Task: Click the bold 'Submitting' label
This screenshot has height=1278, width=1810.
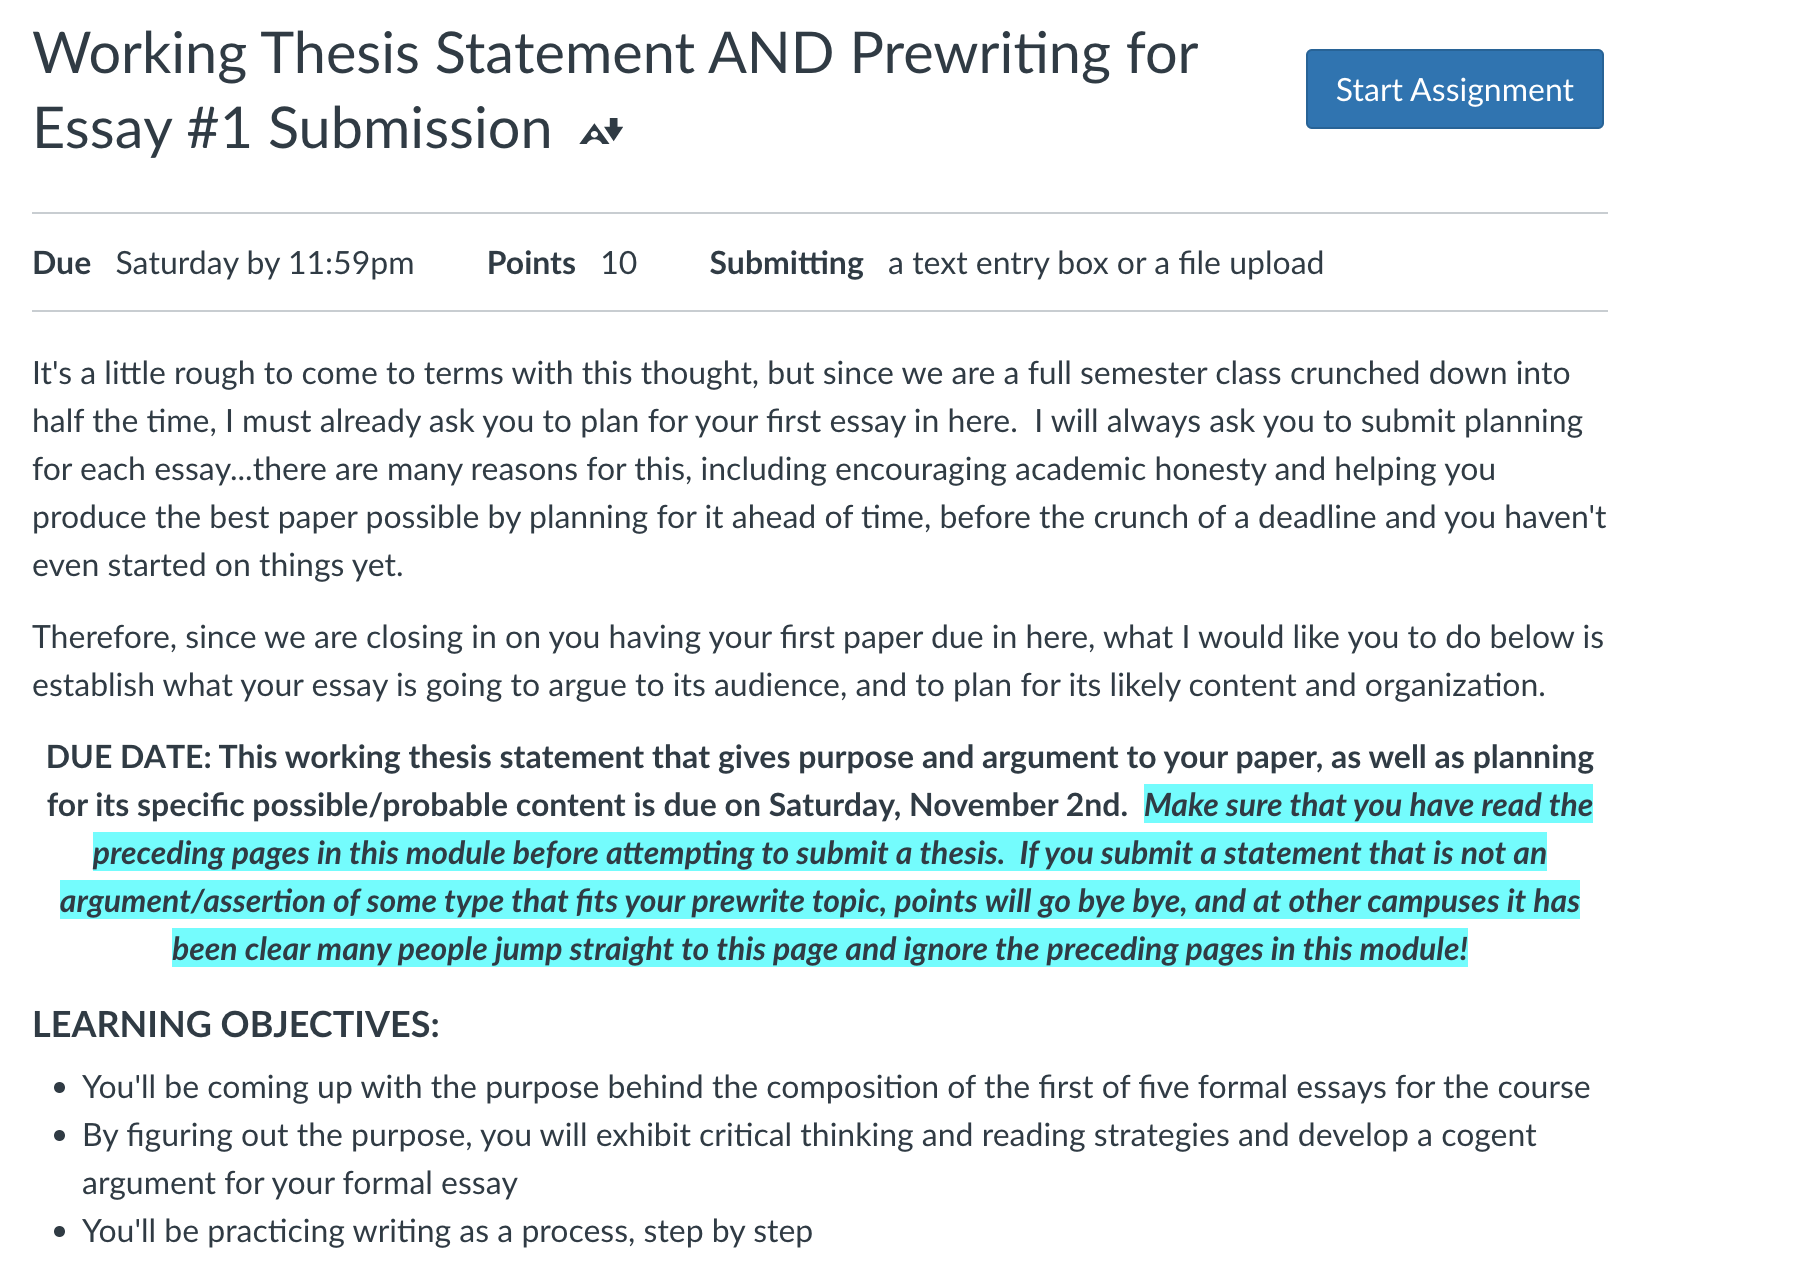Action: point(786,263)
